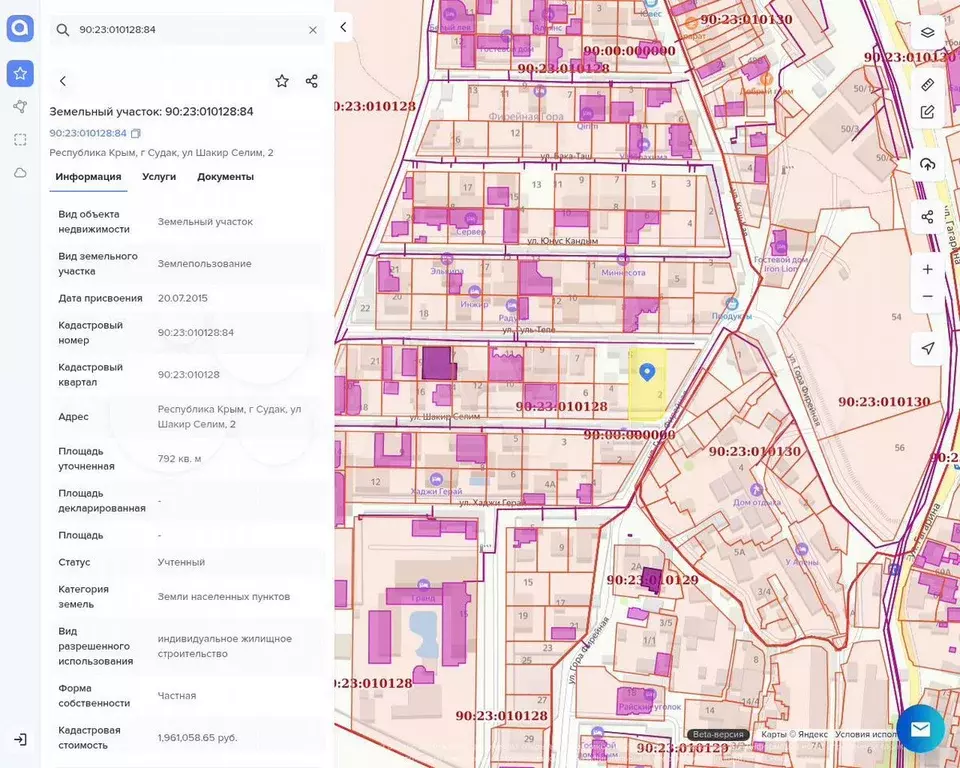The image size is (960, 768).
Task: Open favorites from the left sidebar star
Action: pyautogui.click(x=20, y=73)
